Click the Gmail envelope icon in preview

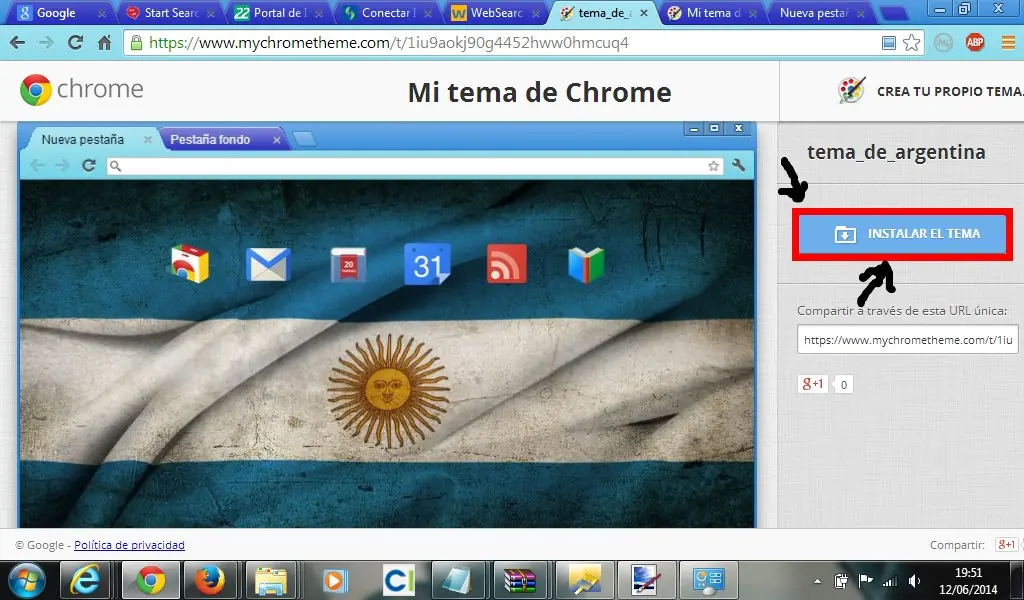pyautogui.click(x=268, y=264)
